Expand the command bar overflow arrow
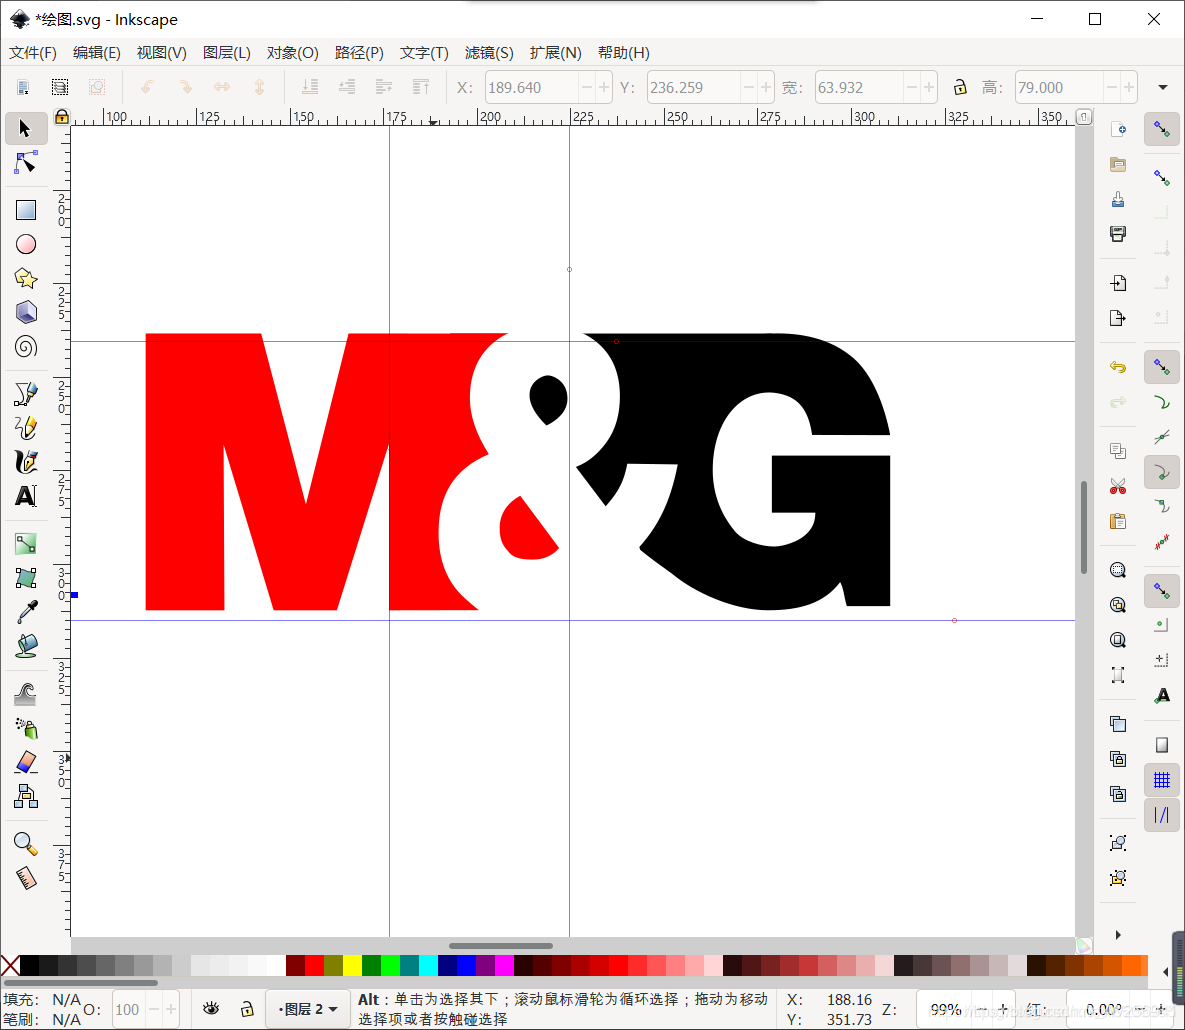Viewport: 1185px width, 1030px height. (1118, 935)
